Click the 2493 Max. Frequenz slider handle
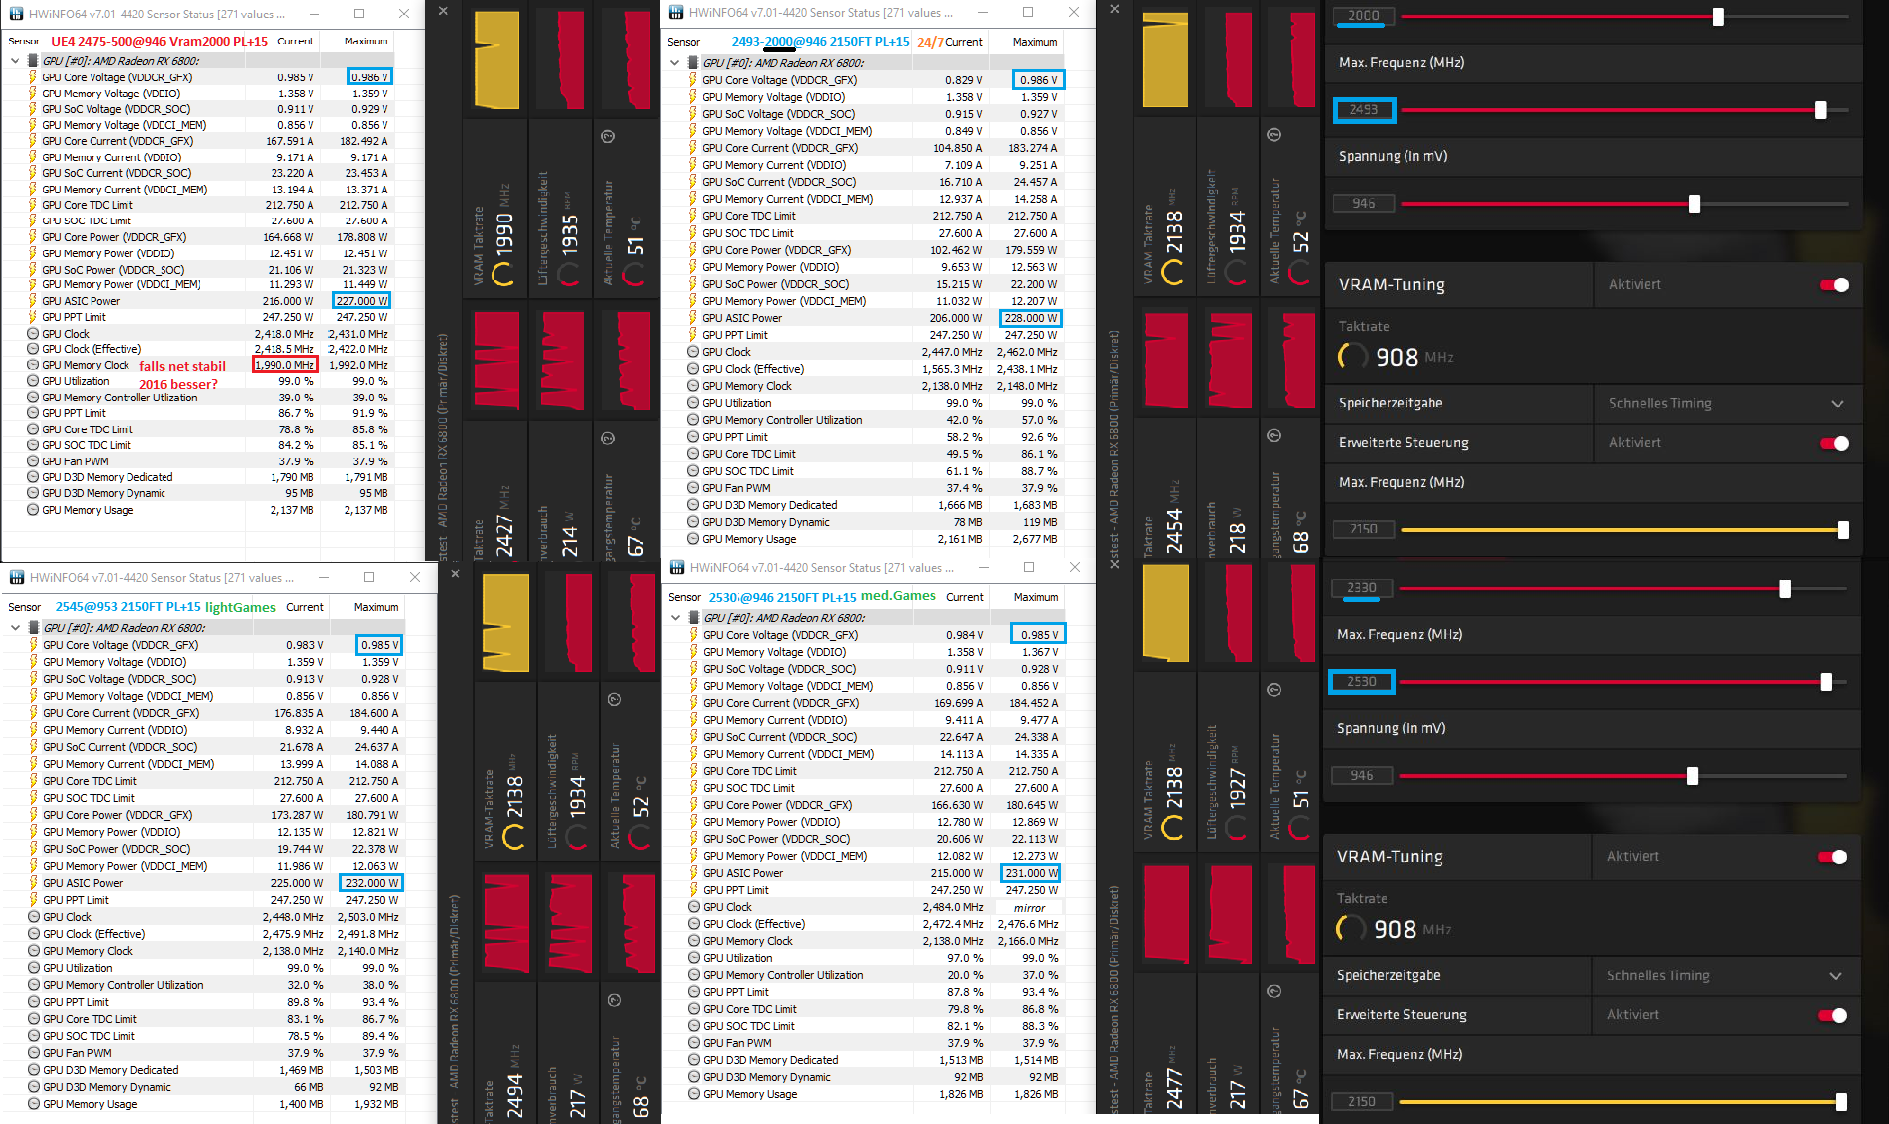 click(1821, 110)
